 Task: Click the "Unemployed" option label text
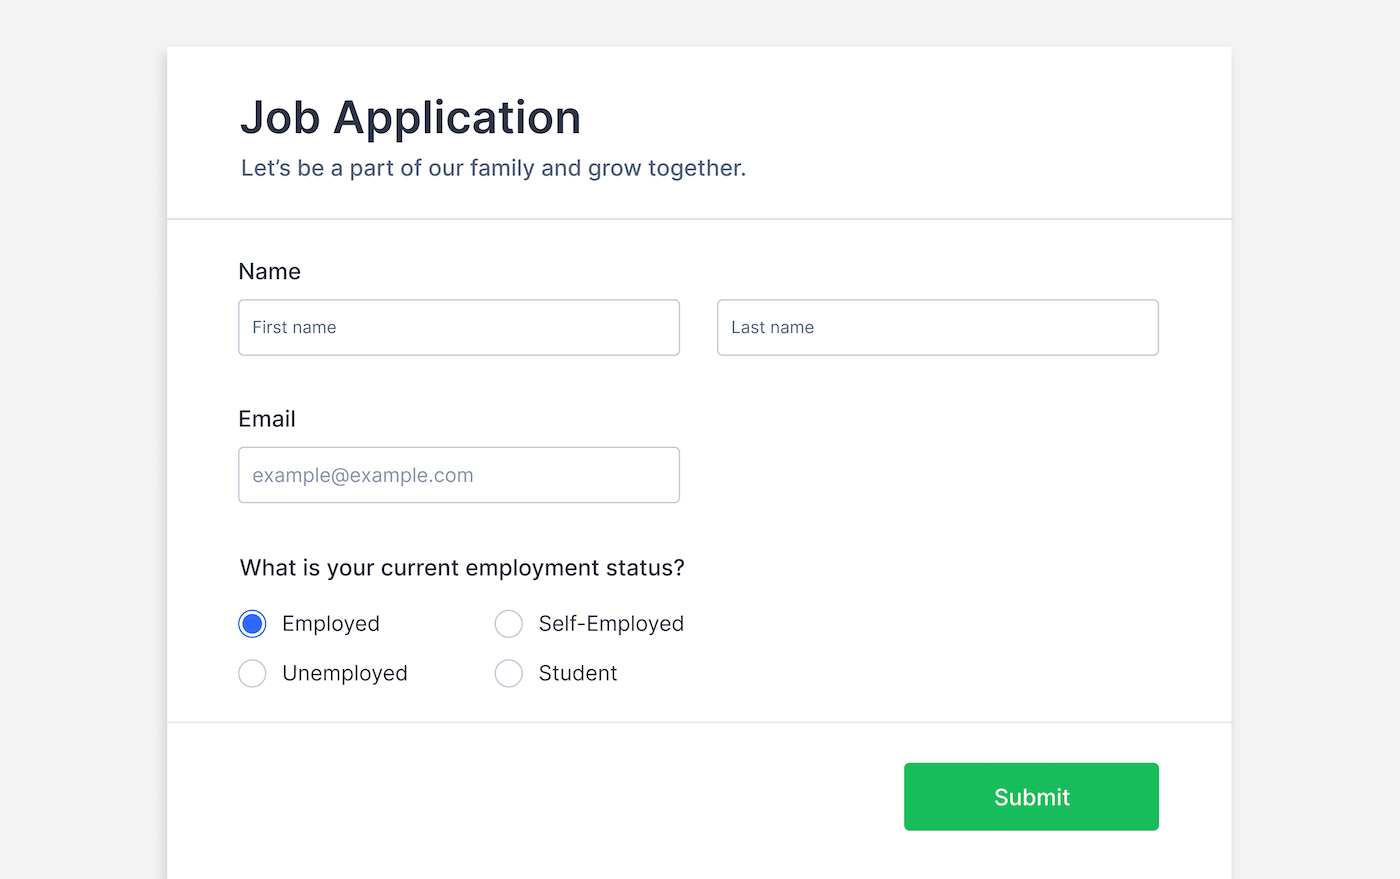coord(345,674)
